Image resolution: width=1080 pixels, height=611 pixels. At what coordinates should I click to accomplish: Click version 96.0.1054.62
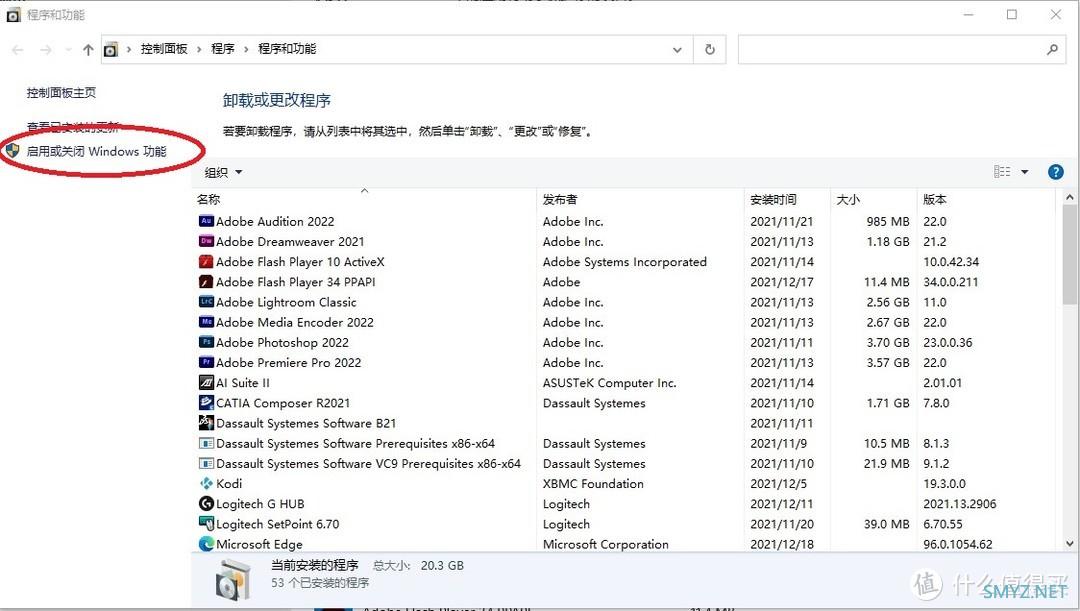[958, 544]
